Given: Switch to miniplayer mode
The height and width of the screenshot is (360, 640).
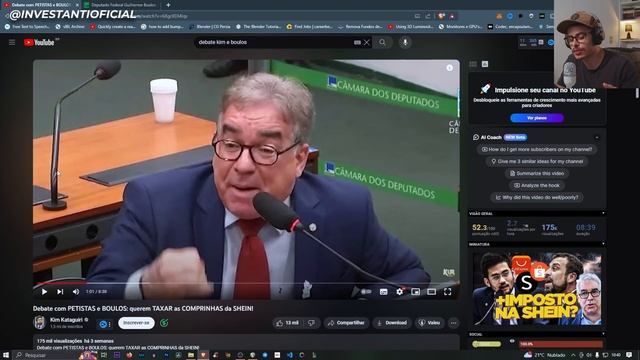Looking at the screenshot, I should tap(416, 291).
